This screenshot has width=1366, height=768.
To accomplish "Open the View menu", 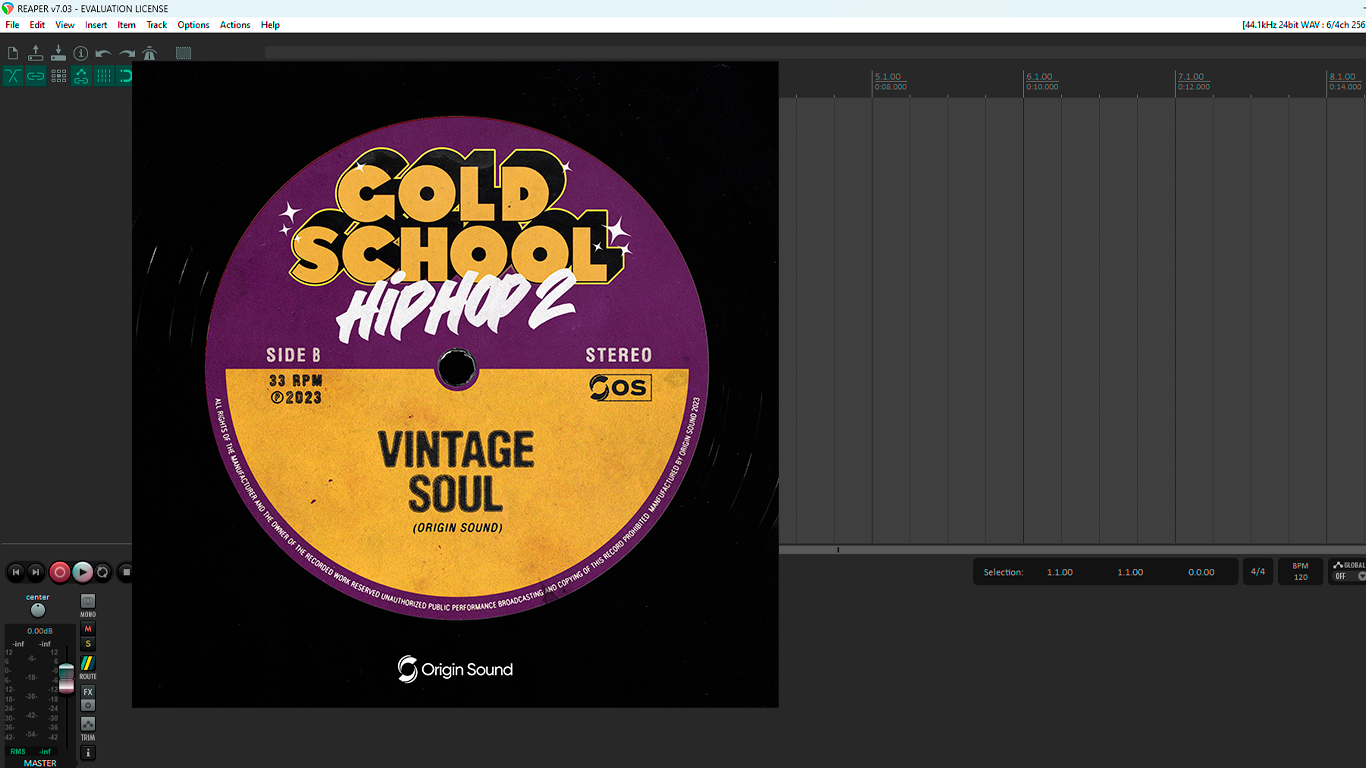I will tap(65, 25).
